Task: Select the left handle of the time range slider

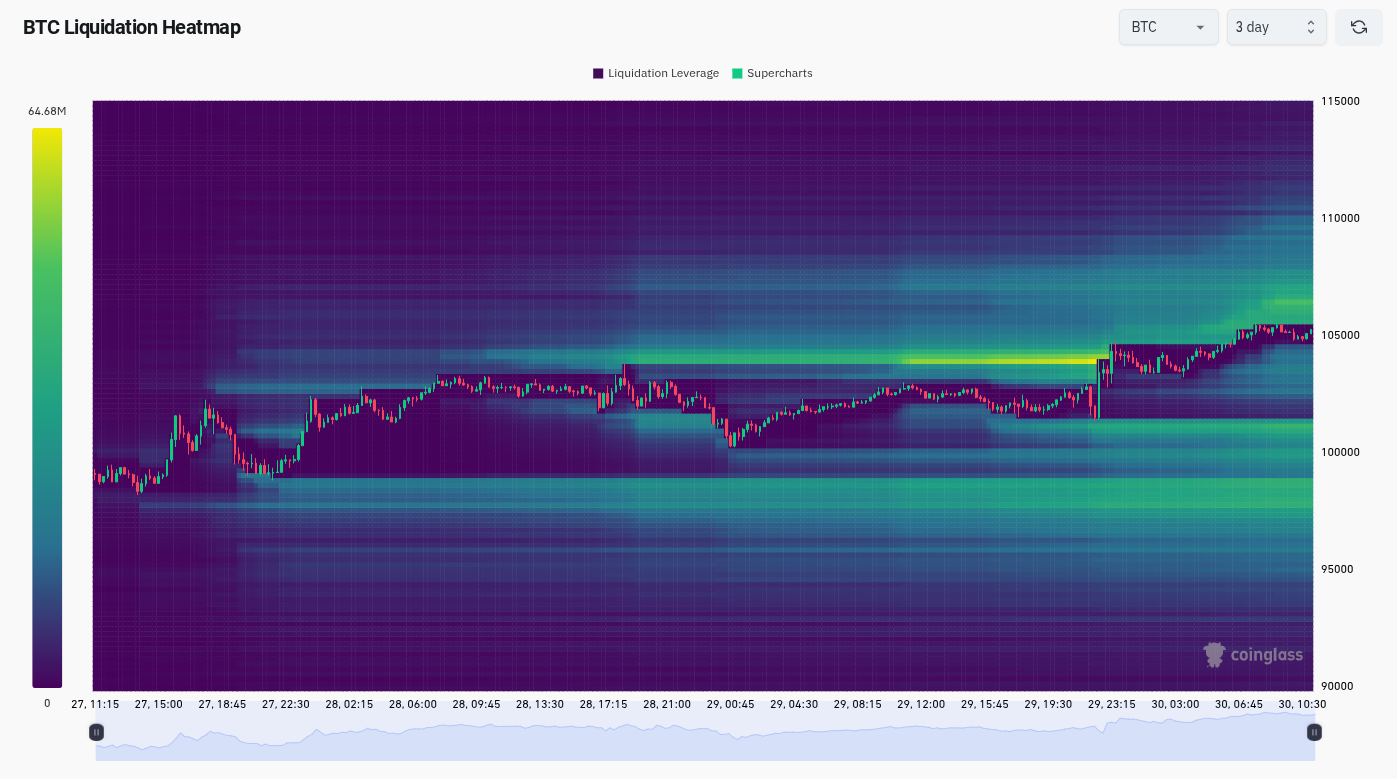Action: (96, 732)
